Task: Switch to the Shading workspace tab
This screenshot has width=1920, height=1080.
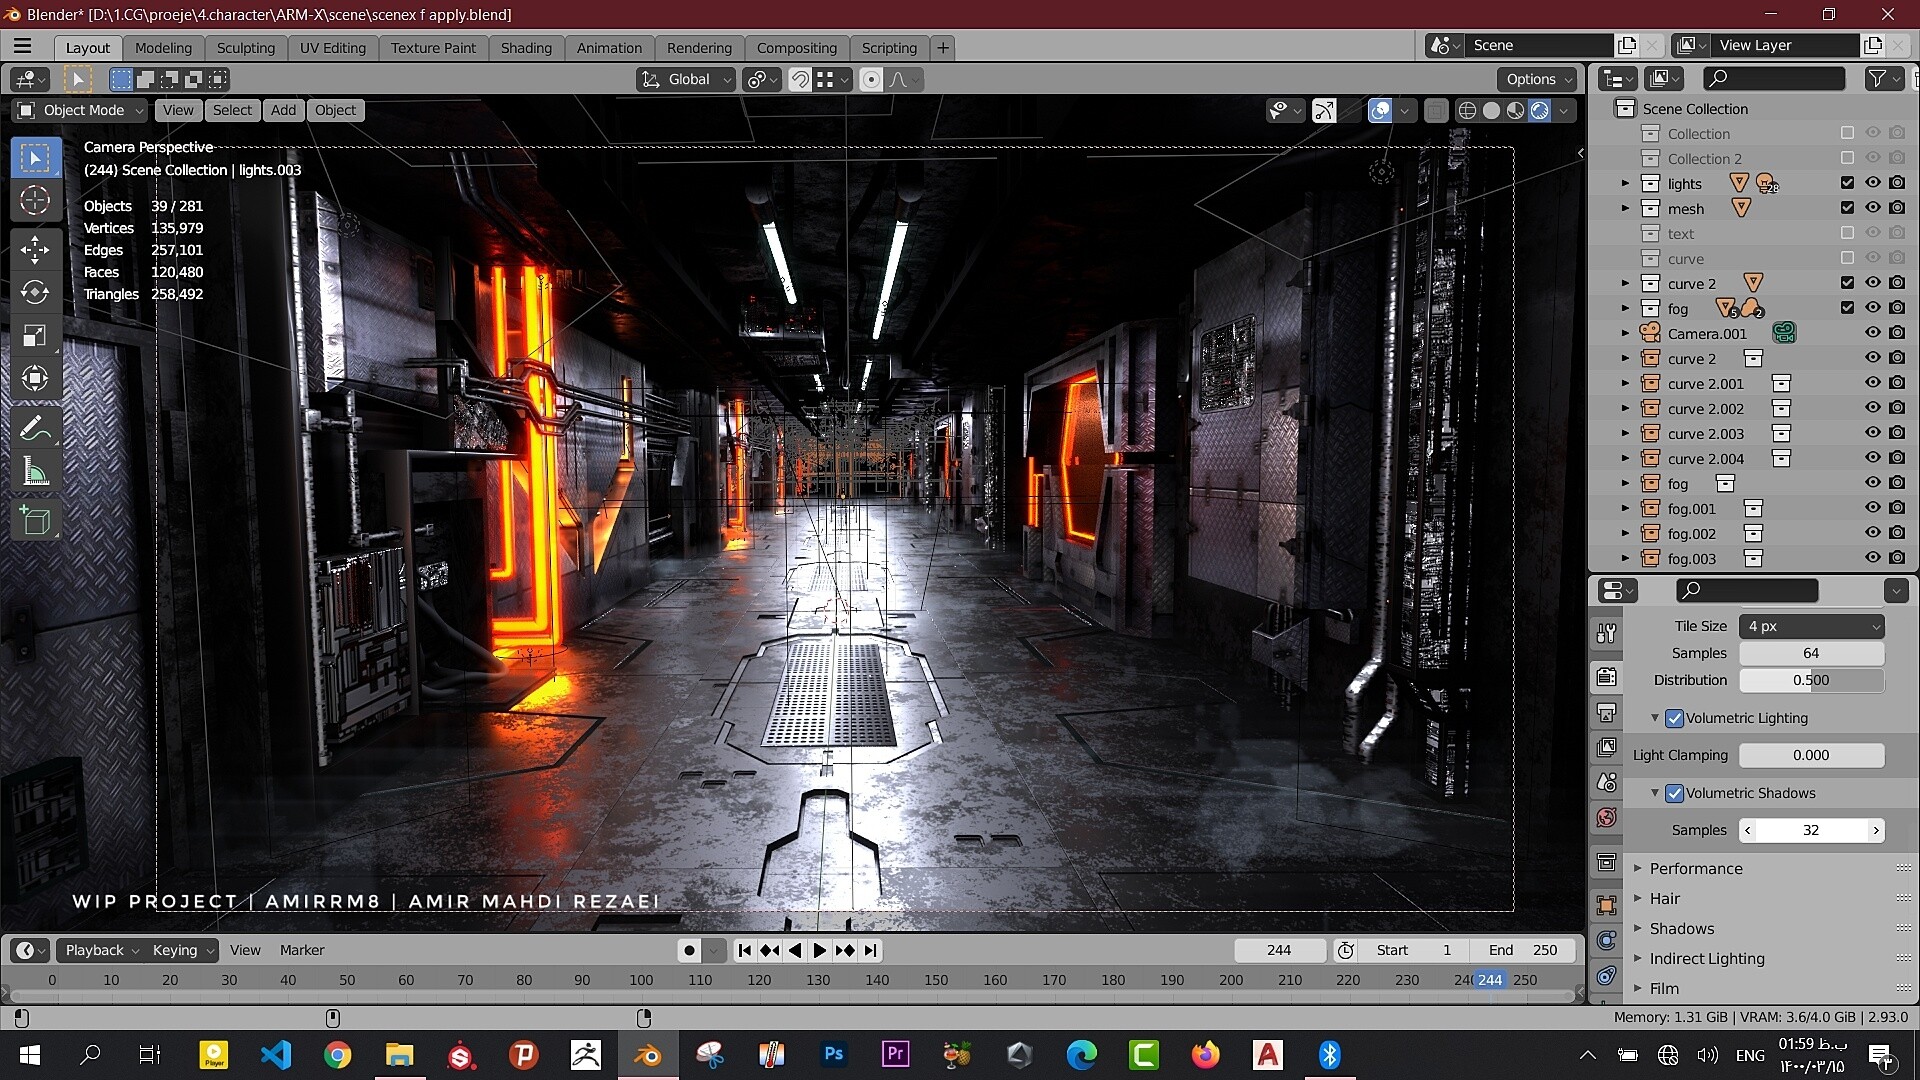Action: (525, 47)
